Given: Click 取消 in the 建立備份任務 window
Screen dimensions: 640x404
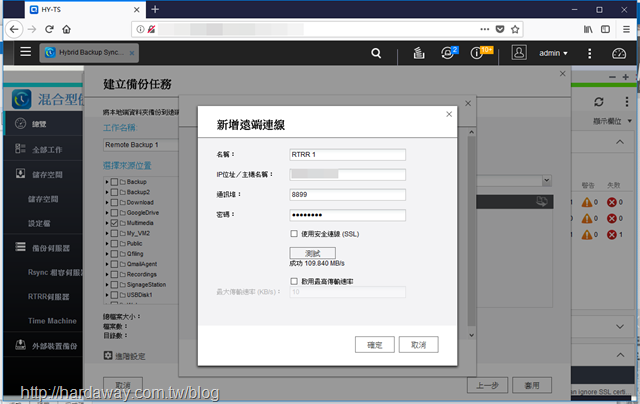Looking at the screenshot, I should pyautogui.click(x=123, y=385).
